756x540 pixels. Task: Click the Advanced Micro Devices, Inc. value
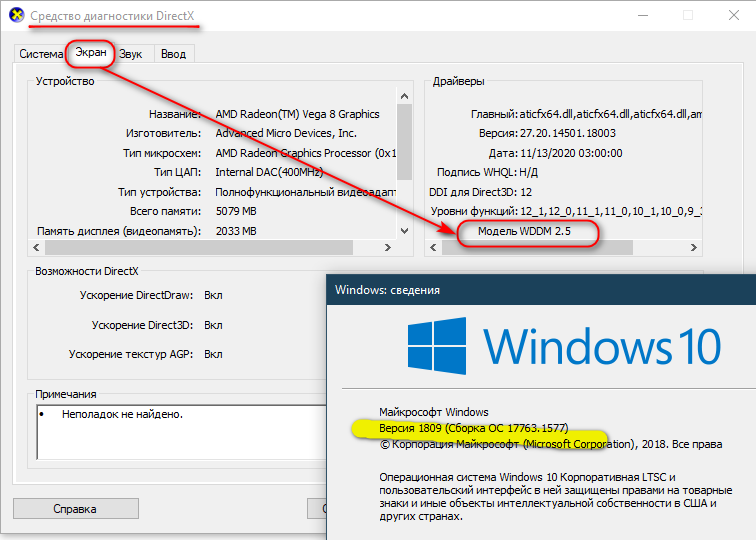pos(286,134)
